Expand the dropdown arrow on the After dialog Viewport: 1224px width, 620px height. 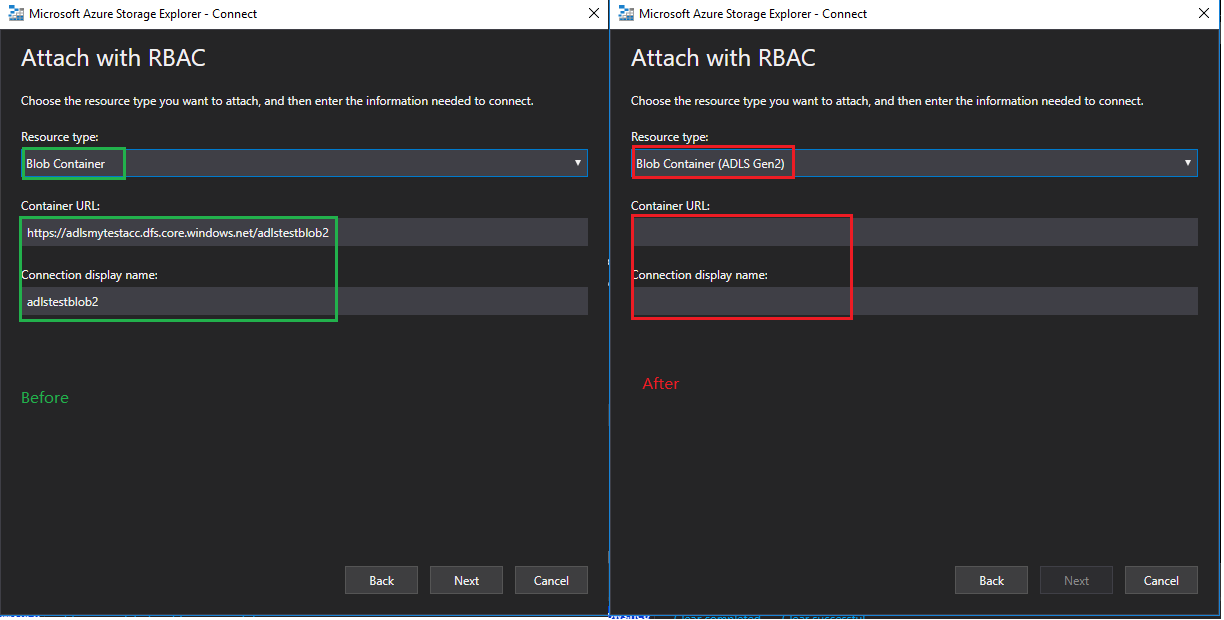(x=1188, y=162)
